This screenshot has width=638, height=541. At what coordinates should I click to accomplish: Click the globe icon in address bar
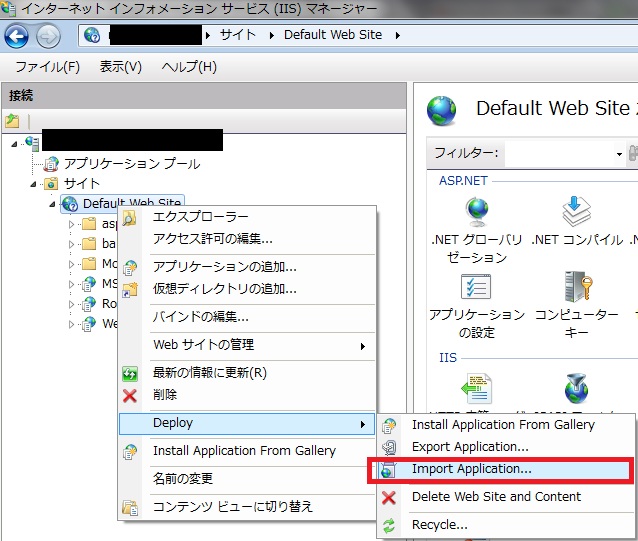coord(92,35)
